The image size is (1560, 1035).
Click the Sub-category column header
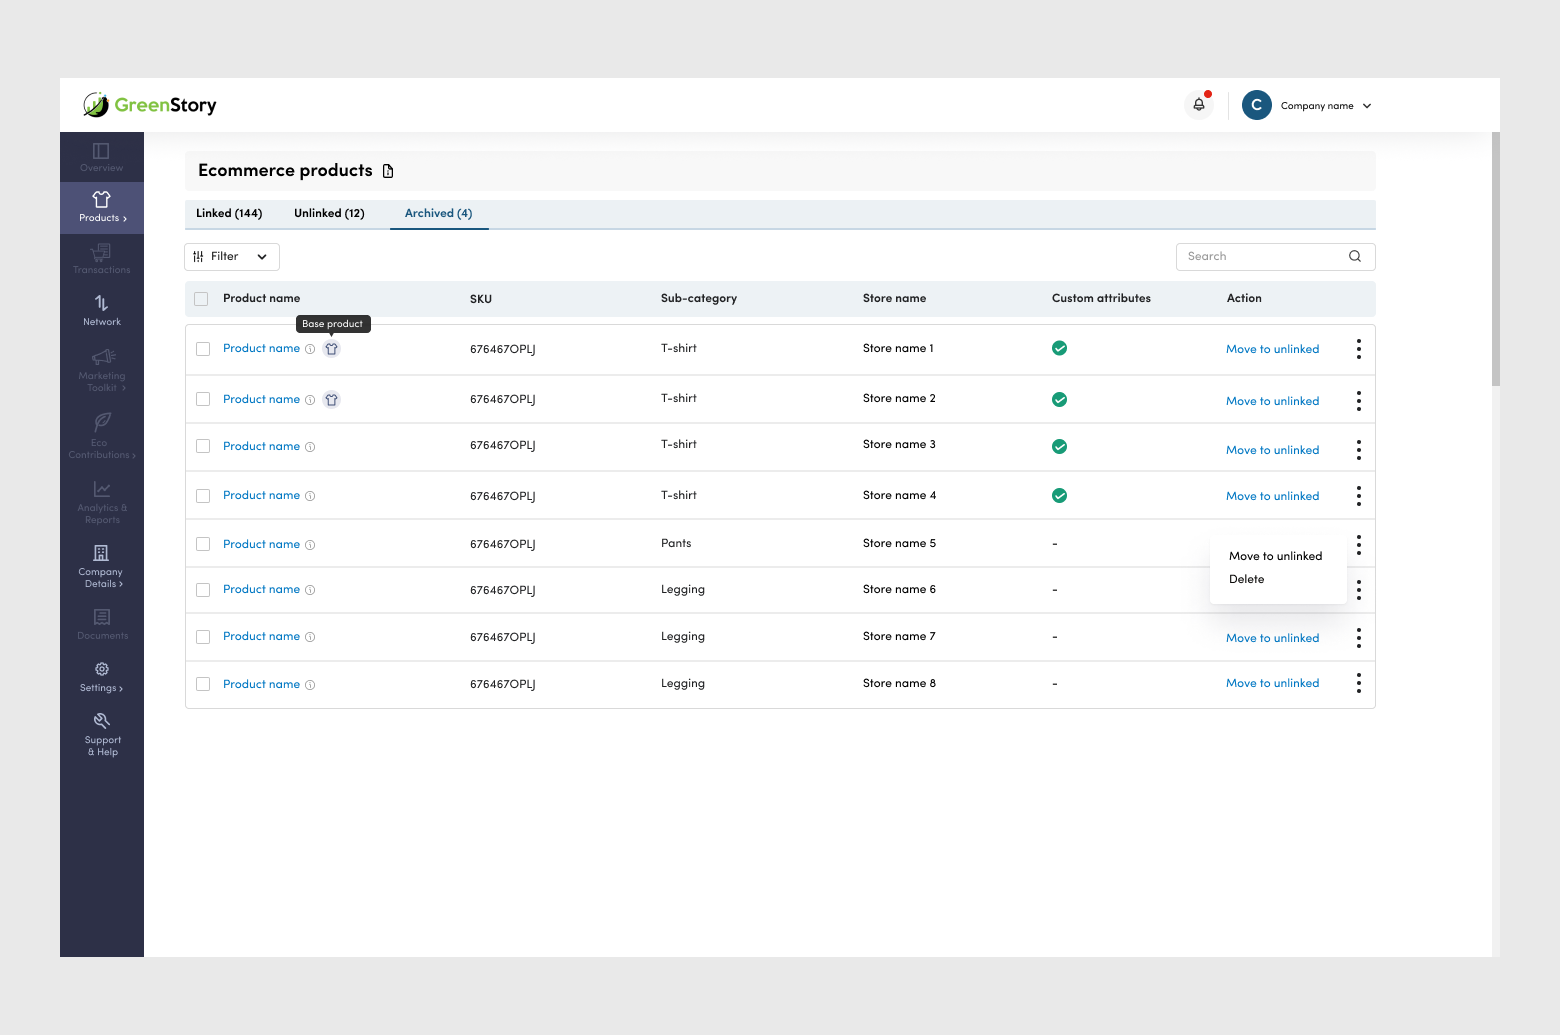(x=699, y=298)
